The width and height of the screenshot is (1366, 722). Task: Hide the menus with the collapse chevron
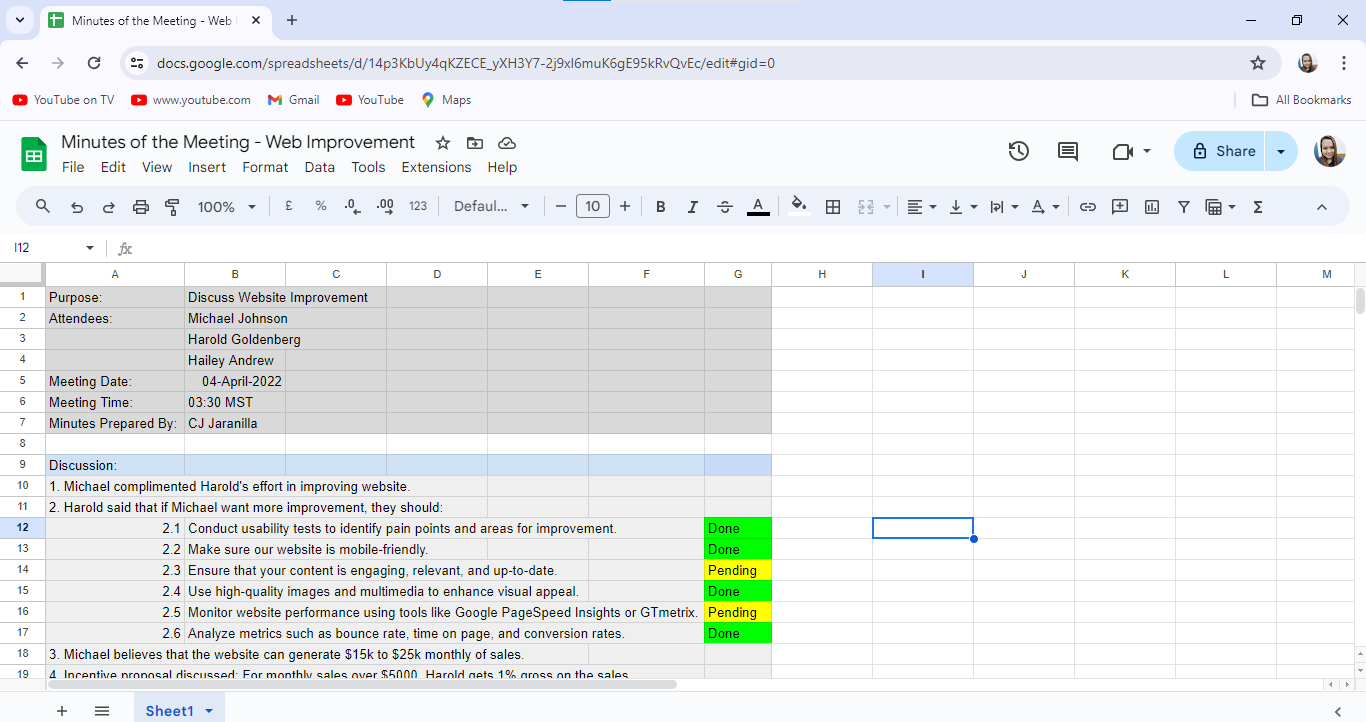(1322, 207)
